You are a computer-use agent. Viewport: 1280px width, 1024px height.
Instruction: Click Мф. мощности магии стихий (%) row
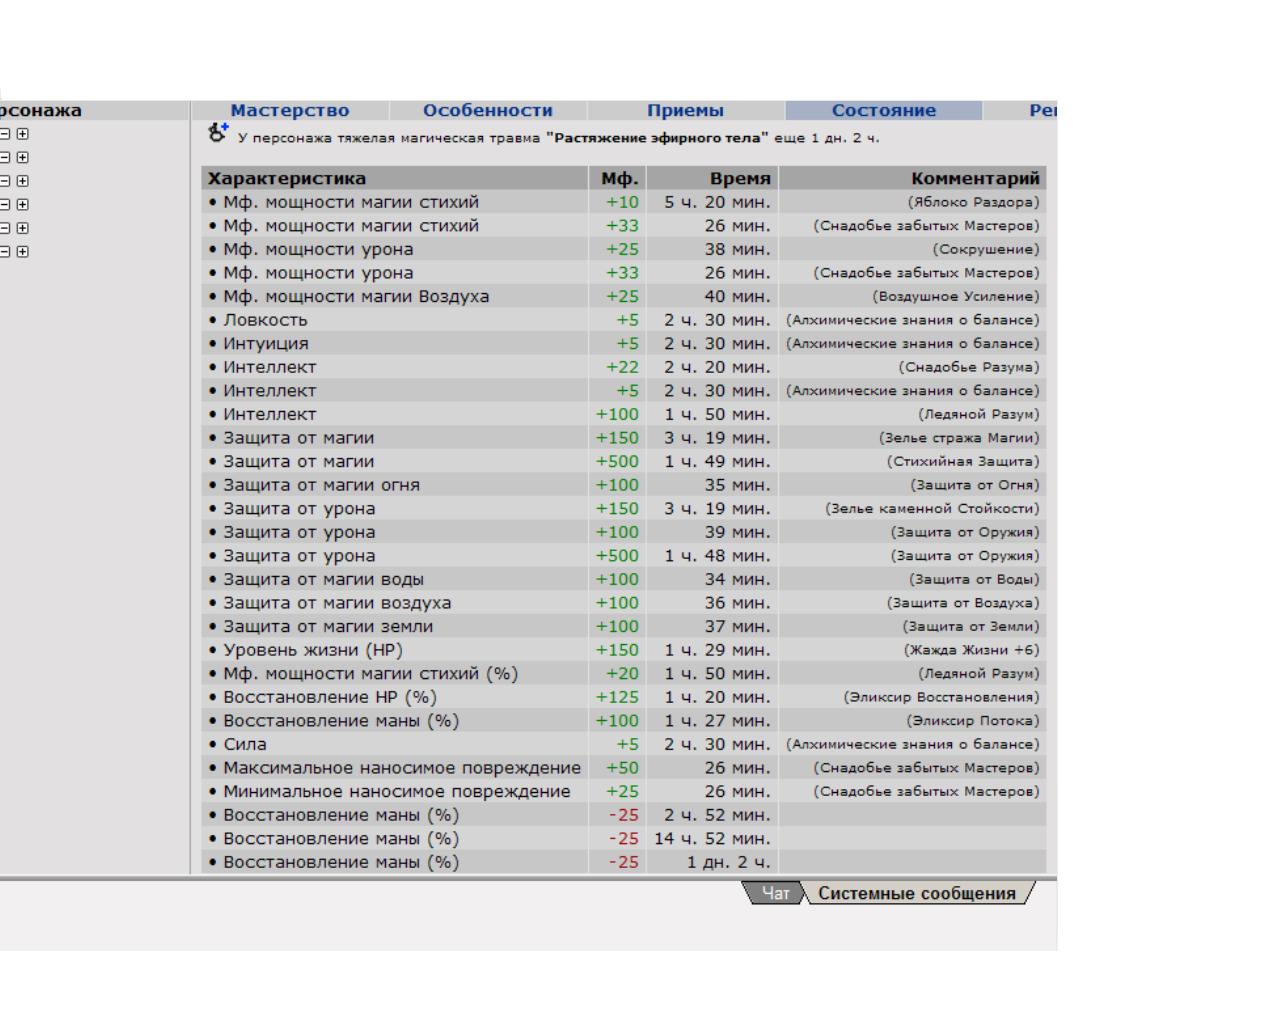624,674
